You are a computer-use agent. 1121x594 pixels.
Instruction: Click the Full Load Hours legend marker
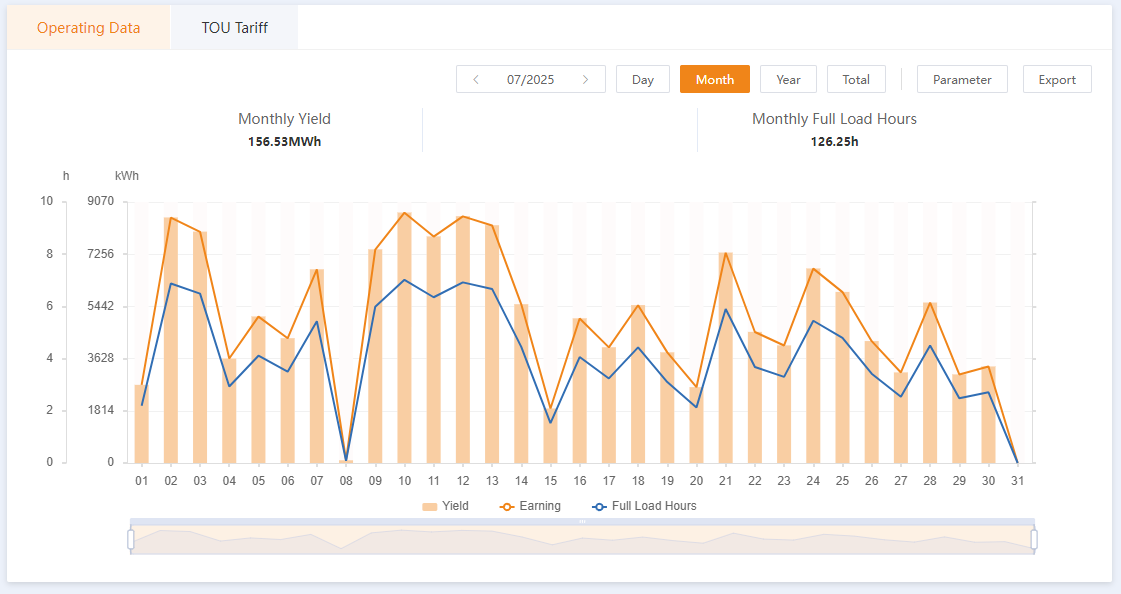(x=599, y=506)
